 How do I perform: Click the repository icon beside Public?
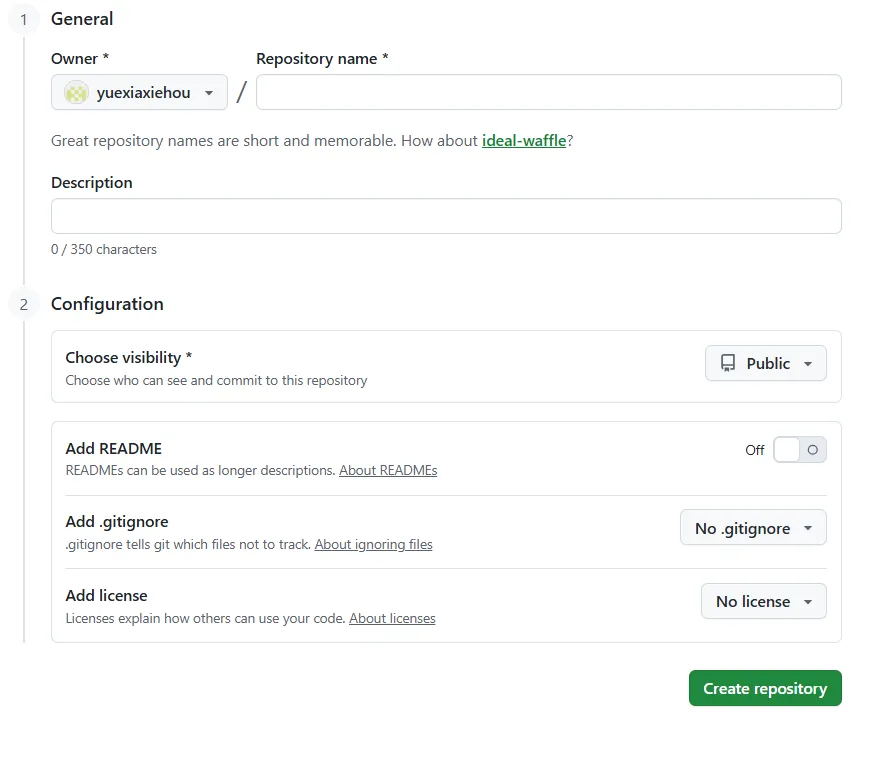(x=728, y=364)
